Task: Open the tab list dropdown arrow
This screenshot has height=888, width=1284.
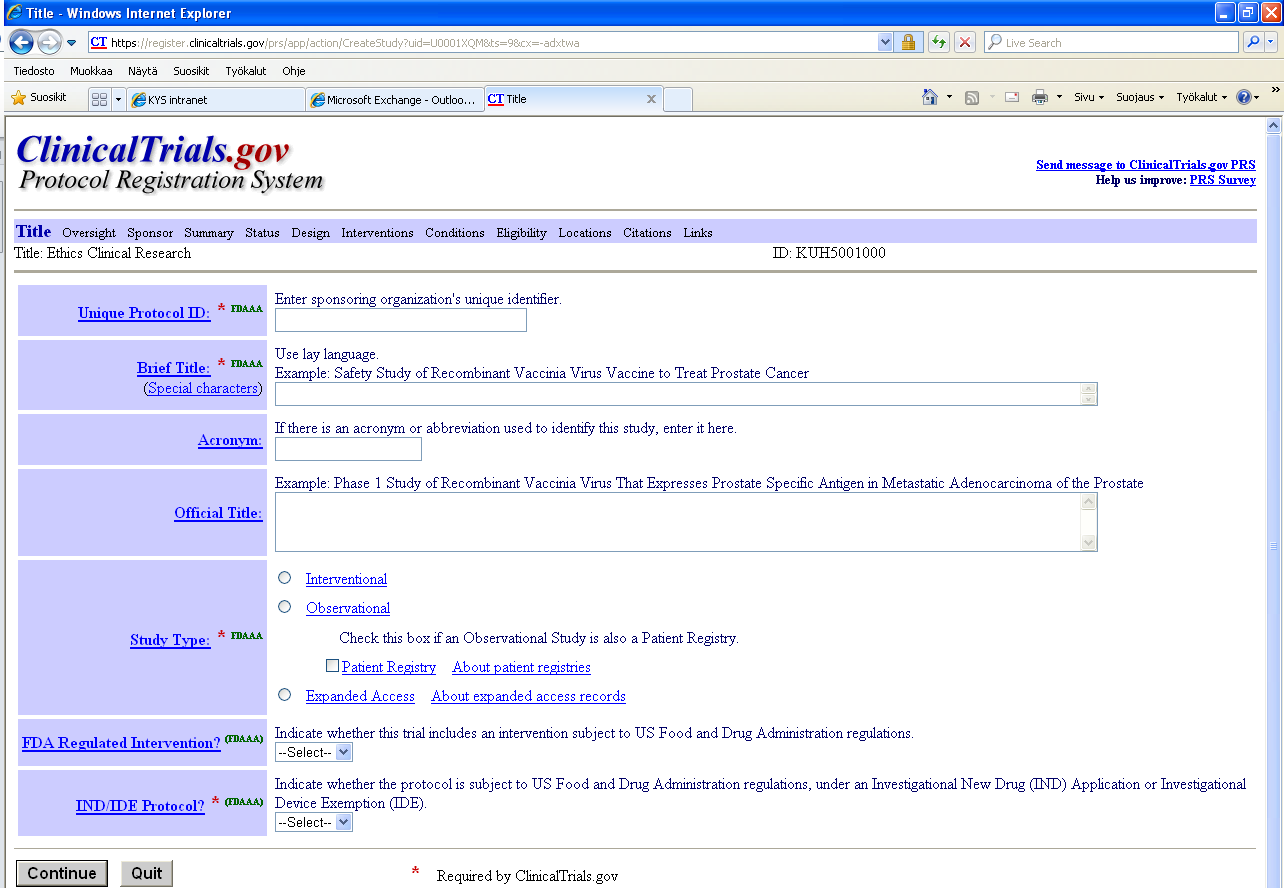Action: 118,99
